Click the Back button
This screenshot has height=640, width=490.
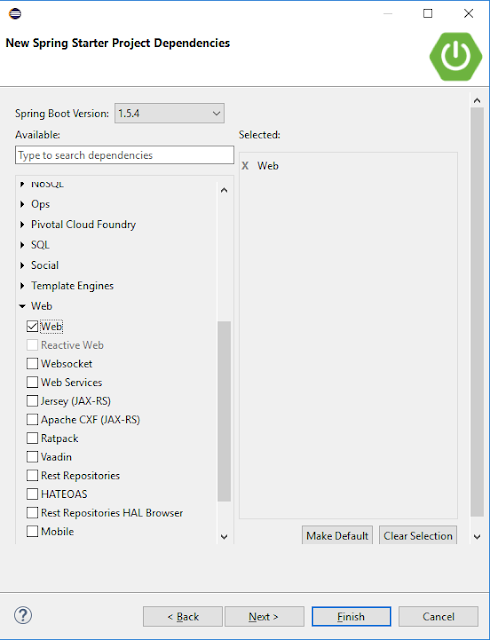click(x=183, y=616)
